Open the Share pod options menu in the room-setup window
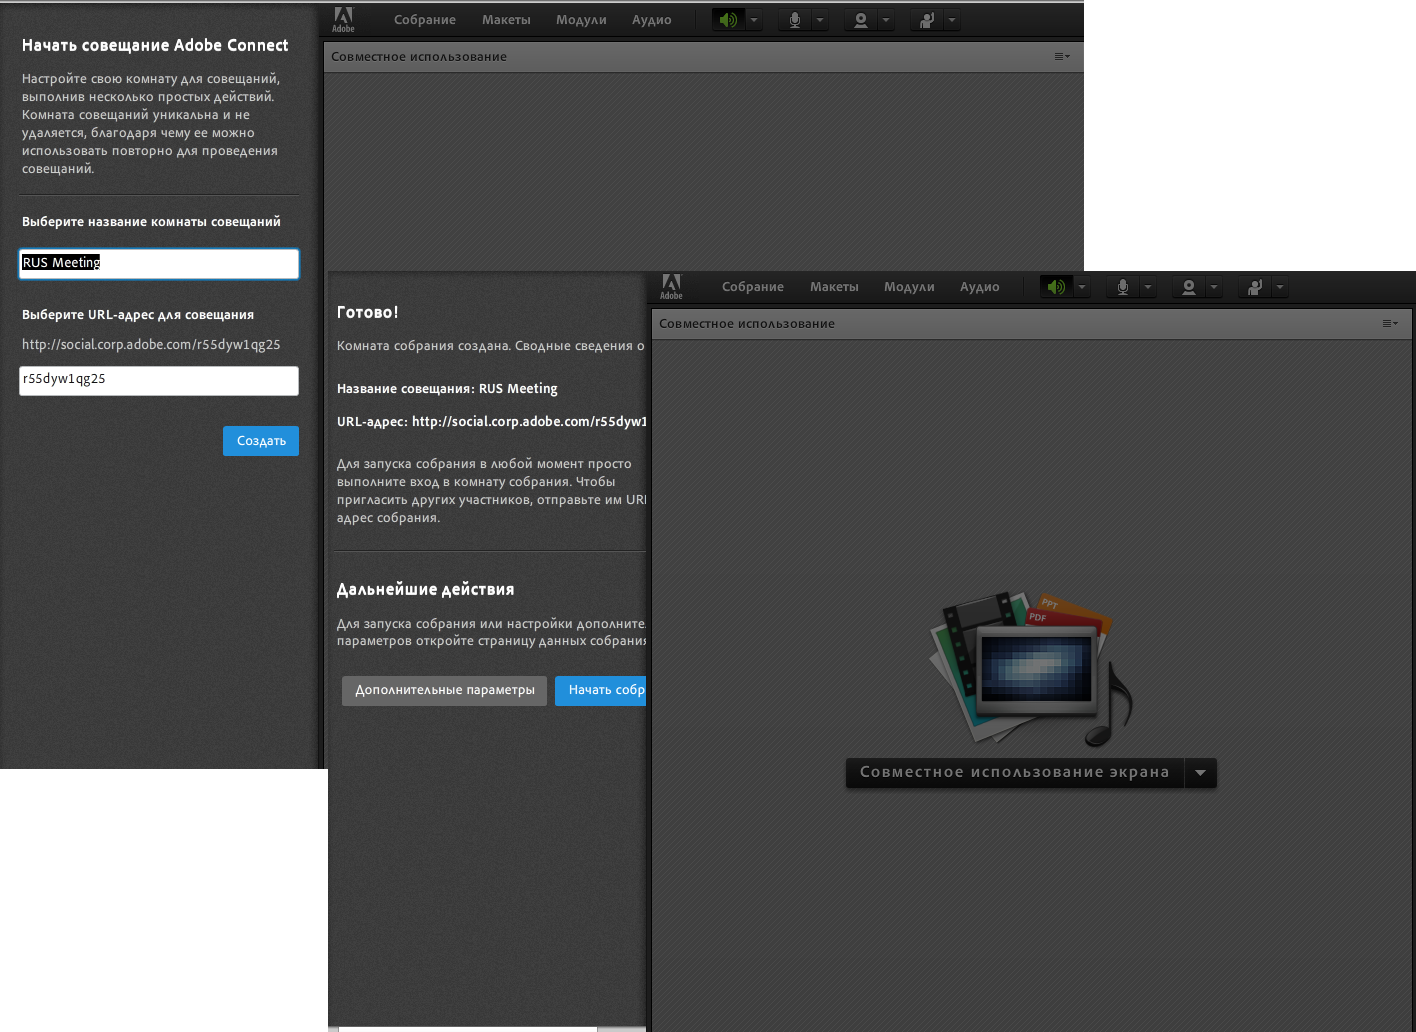Screen dimensions: 1416x1032 coord(1062,57)
